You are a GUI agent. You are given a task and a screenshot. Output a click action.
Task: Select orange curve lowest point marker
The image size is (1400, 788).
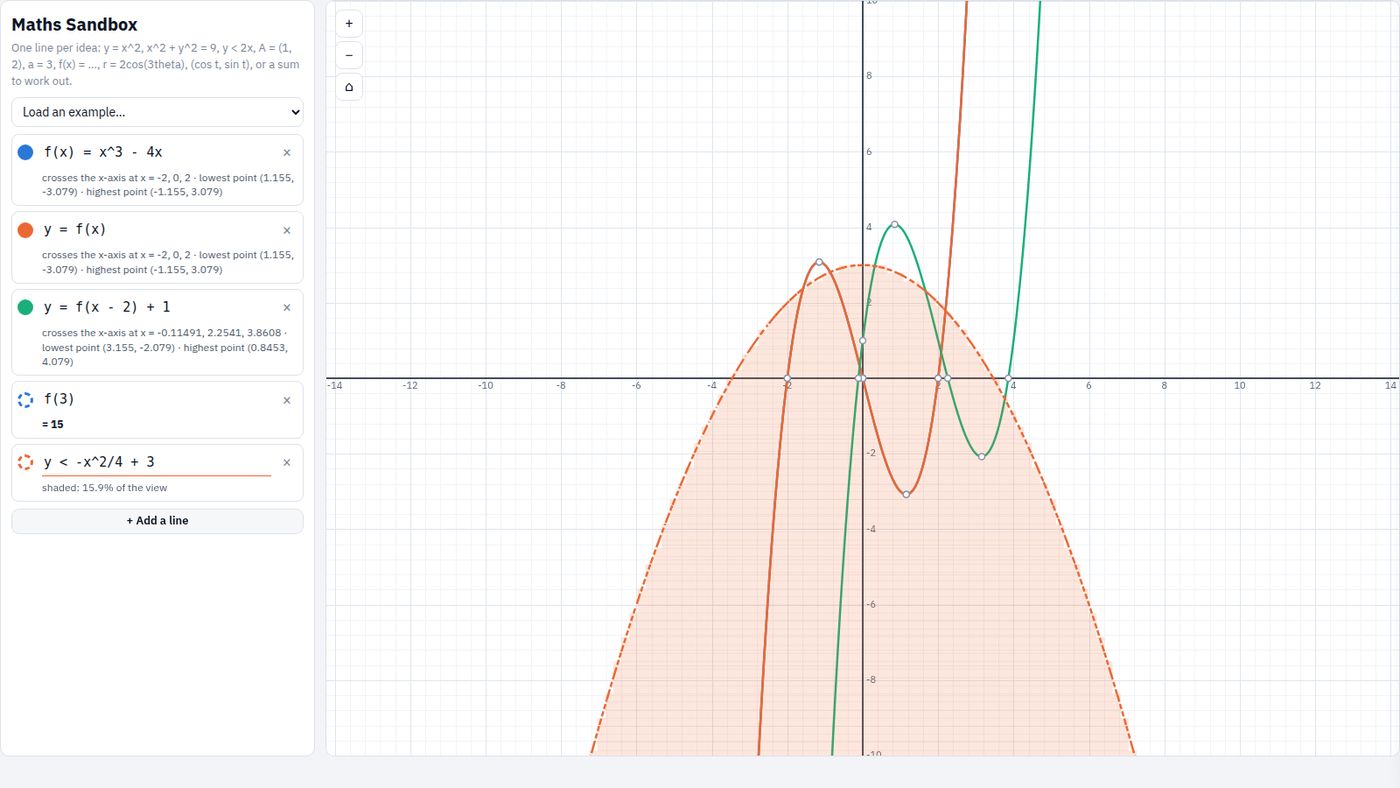[906, 494]
